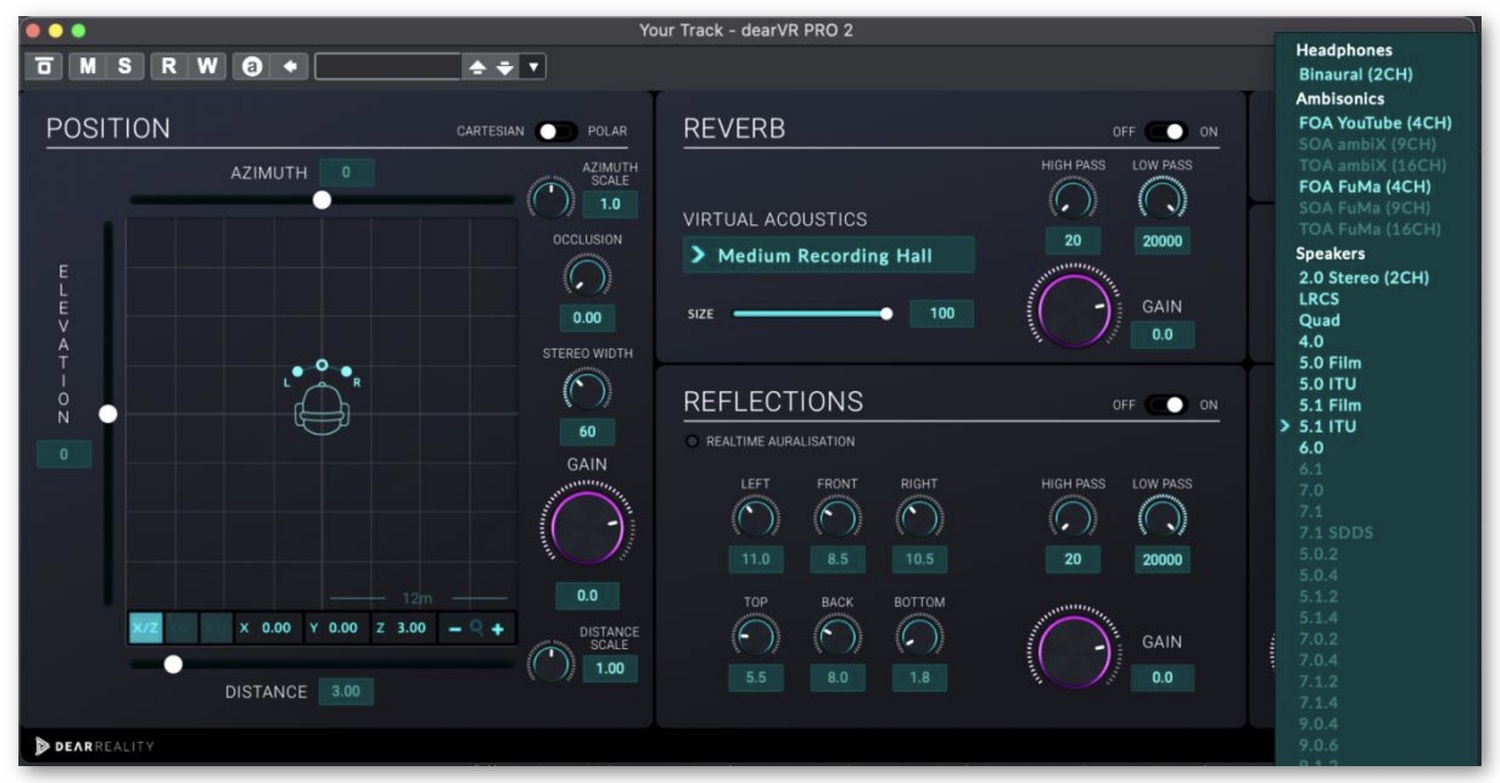Click the circled 'a' automation icon
This screenshot has height=783, width=1500.
253,67
